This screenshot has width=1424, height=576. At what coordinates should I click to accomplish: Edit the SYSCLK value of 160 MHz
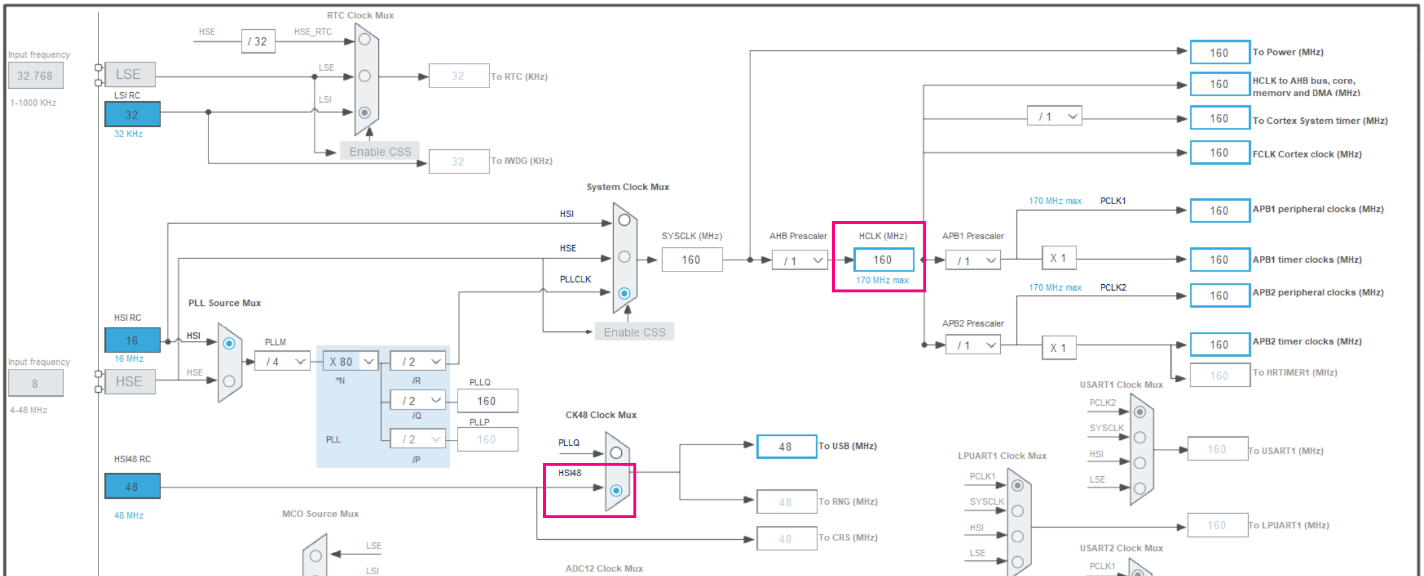pos(692,259)
